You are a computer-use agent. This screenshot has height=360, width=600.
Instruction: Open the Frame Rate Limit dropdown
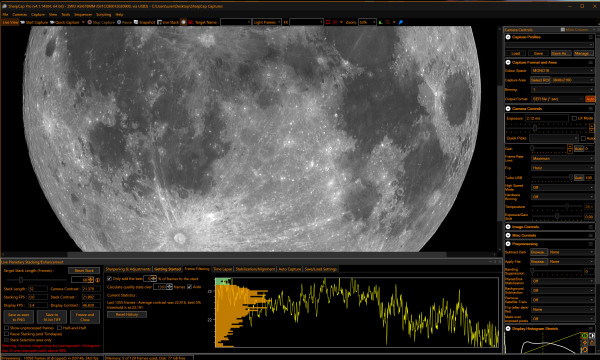point(562,158)
